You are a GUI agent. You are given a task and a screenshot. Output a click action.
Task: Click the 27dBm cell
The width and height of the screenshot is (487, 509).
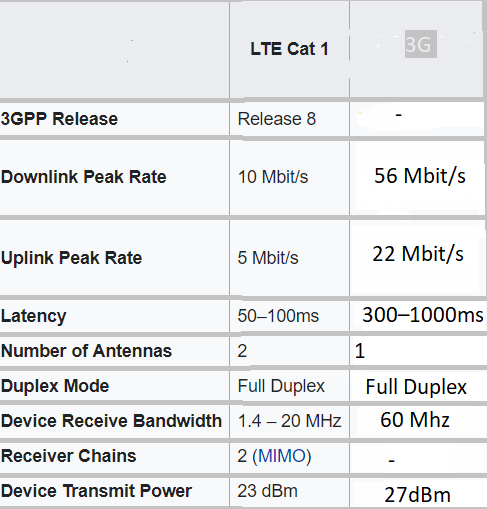coord(417,495)
